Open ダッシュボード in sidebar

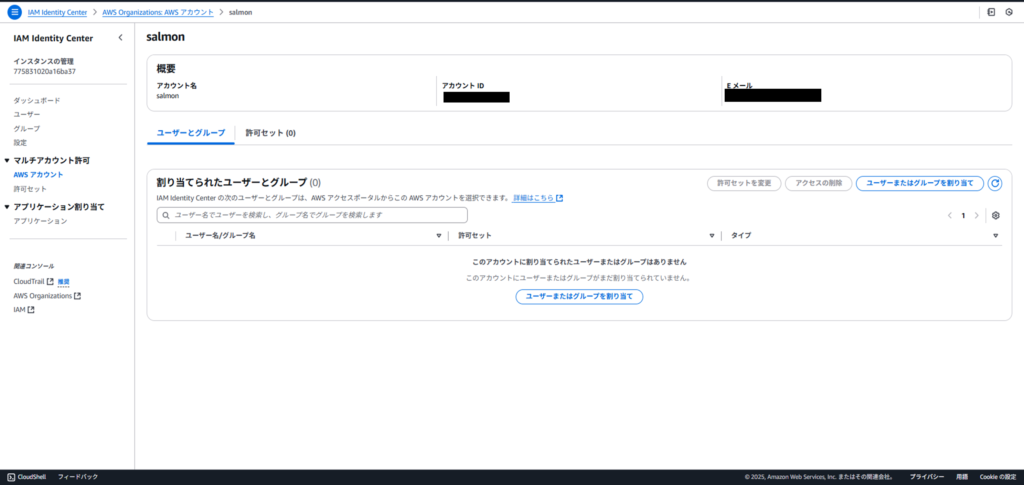(x=37, y=101)
